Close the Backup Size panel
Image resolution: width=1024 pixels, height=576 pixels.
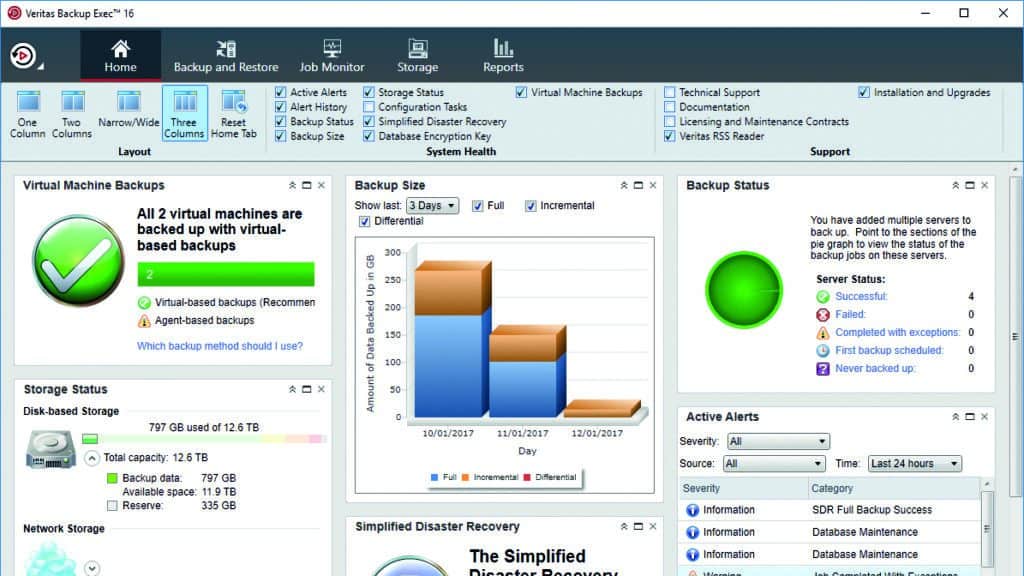point(653,185)
